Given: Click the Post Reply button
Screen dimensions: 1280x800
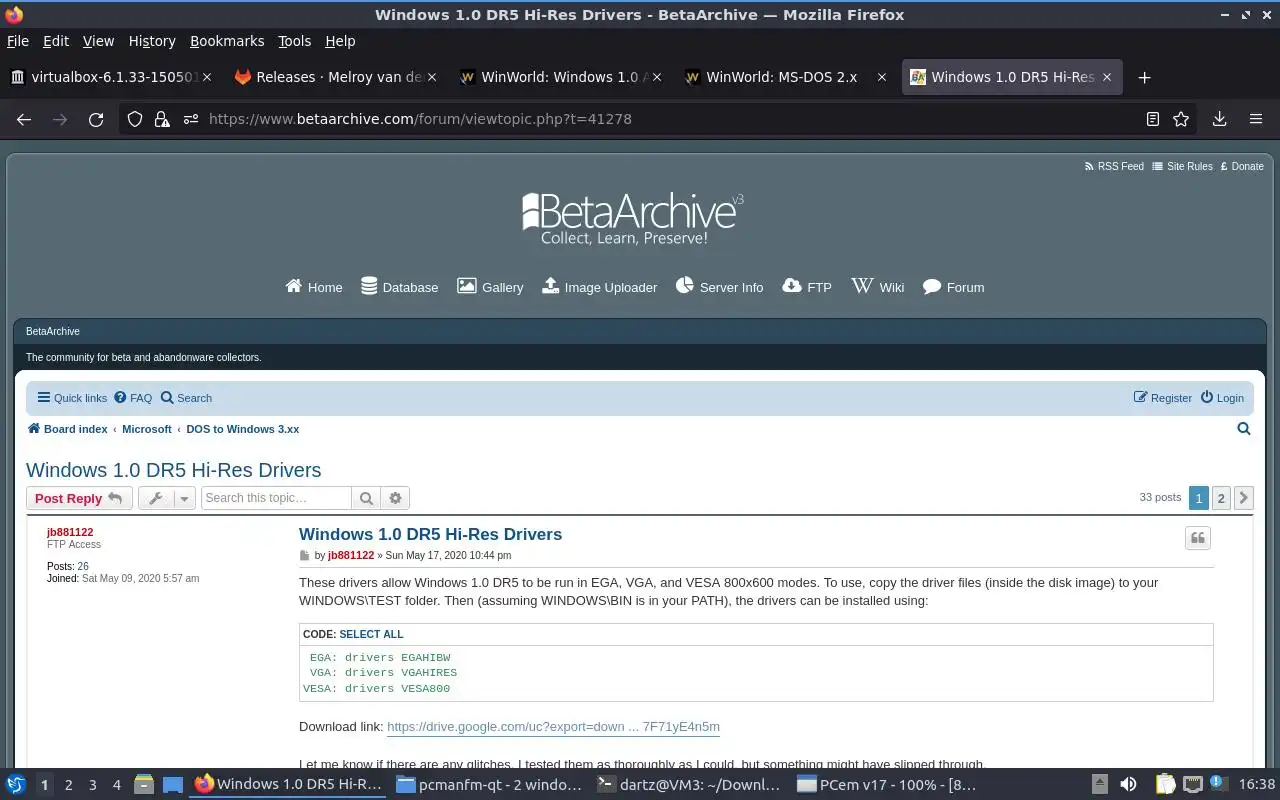Looking at the screenshot, I should [x=79, y=498].
